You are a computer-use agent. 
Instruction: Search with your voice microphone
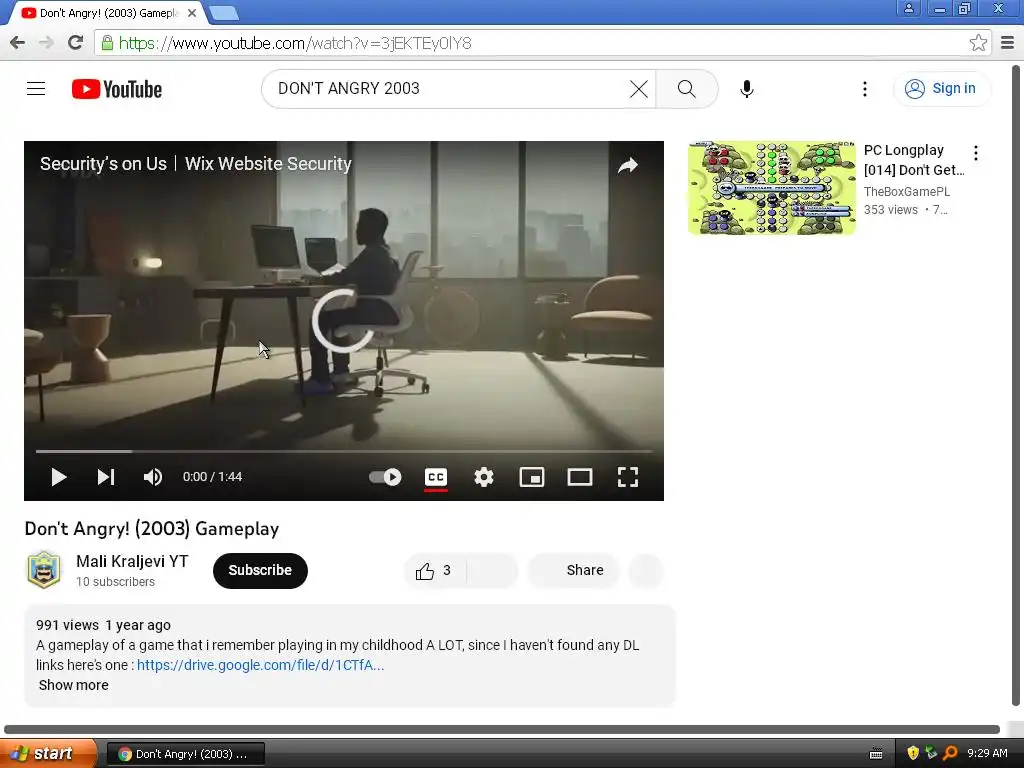point(746,89)
